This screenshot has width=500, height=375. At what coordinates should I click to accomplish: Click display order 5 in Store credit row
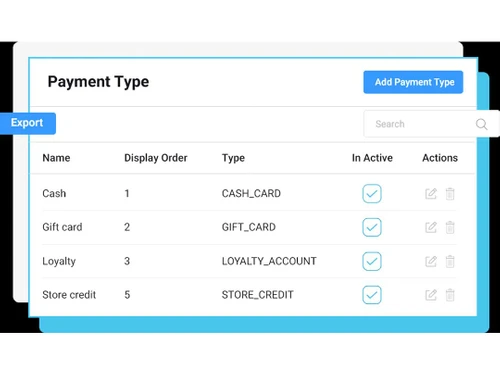(x=127, y=295)
